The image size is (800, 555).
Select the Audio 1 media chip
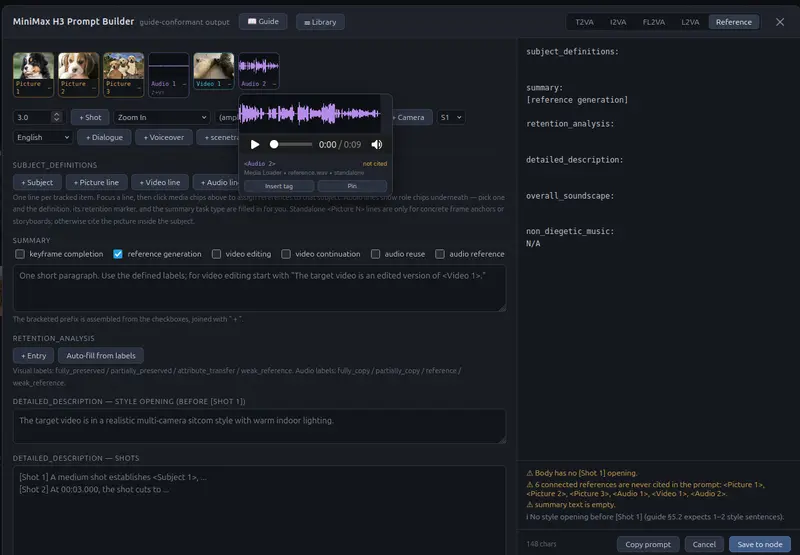pos(168,74)
